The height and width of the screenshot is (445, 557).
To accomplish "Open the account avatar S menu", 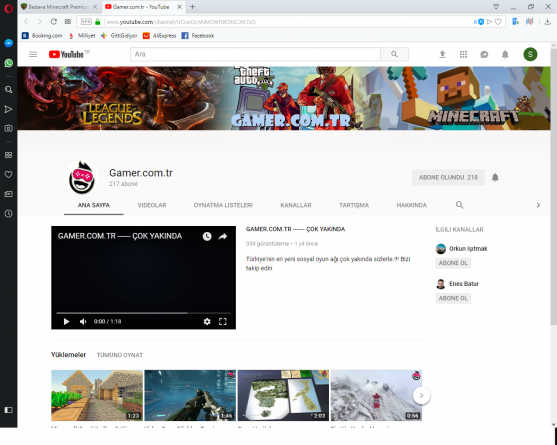I will coord(530,54).
